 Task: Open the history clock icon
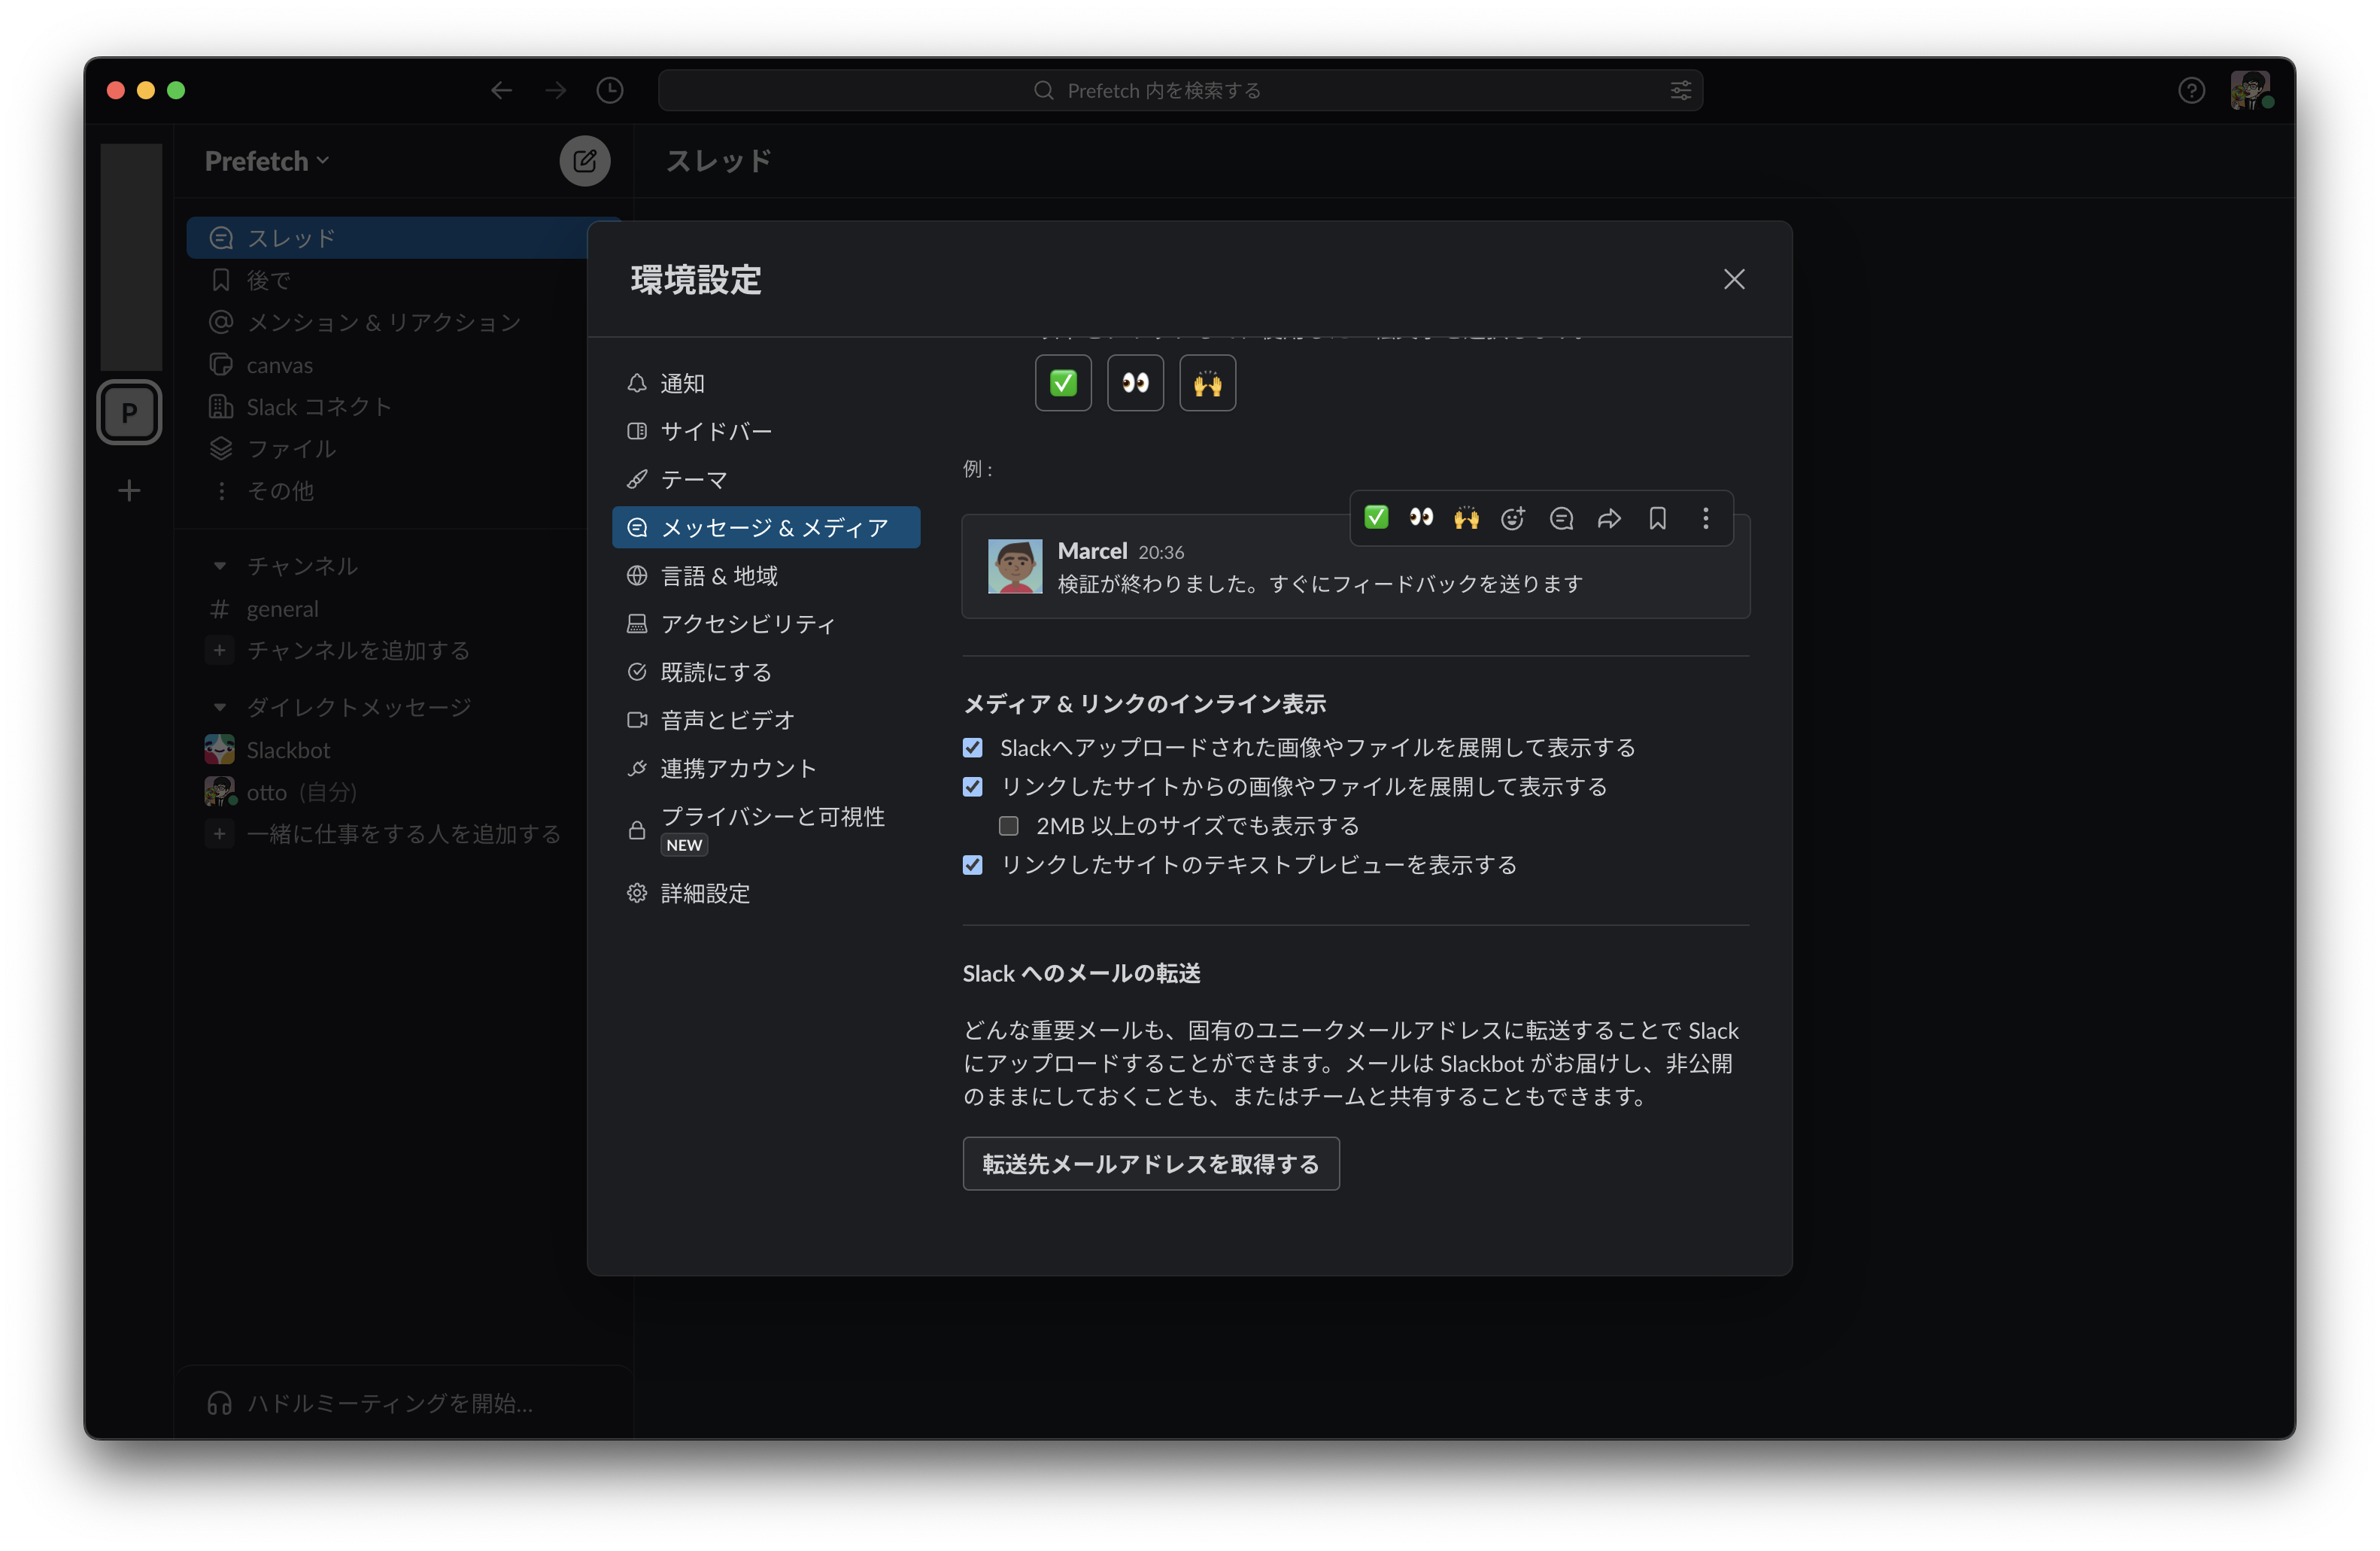(610, 91)
